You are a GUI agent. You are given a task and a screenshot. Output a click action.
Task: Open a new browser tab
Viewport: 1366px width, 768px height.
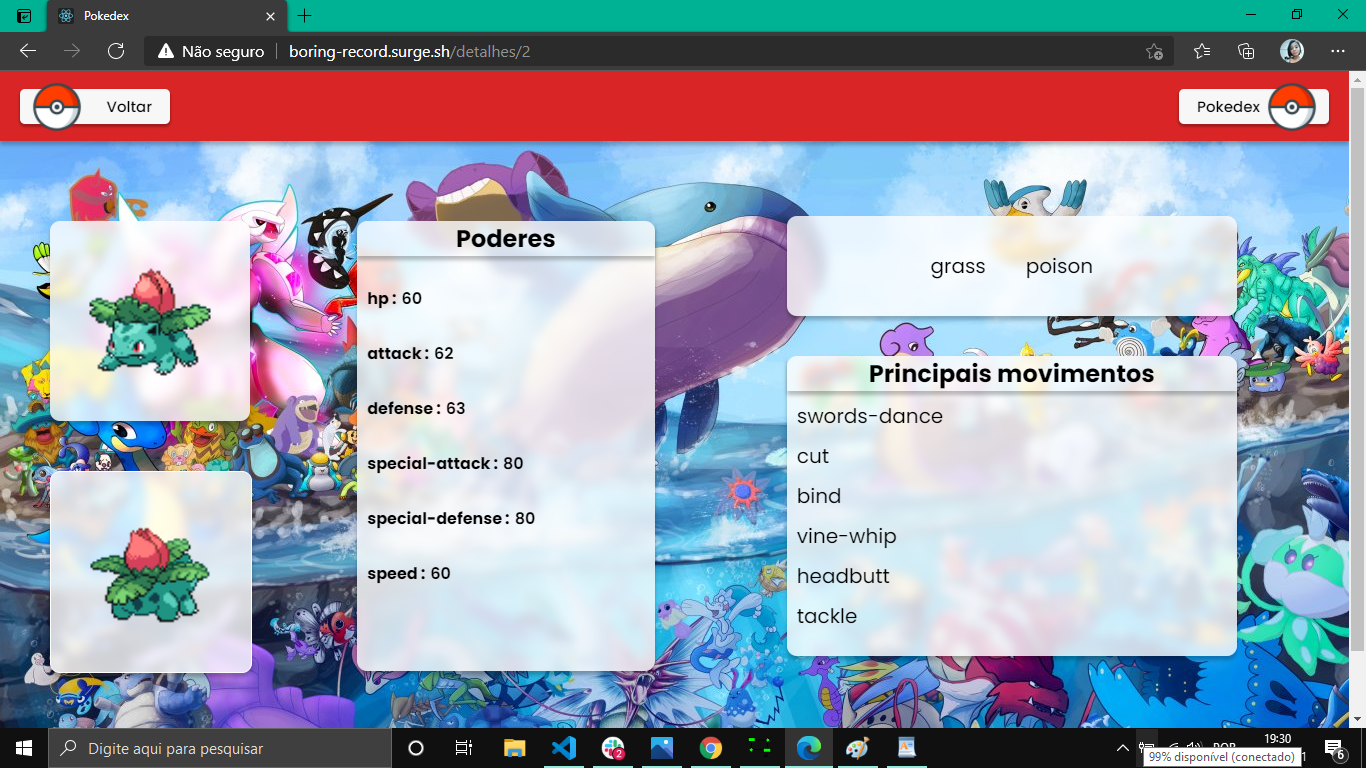pyautogui.click(x=305, y=16)
